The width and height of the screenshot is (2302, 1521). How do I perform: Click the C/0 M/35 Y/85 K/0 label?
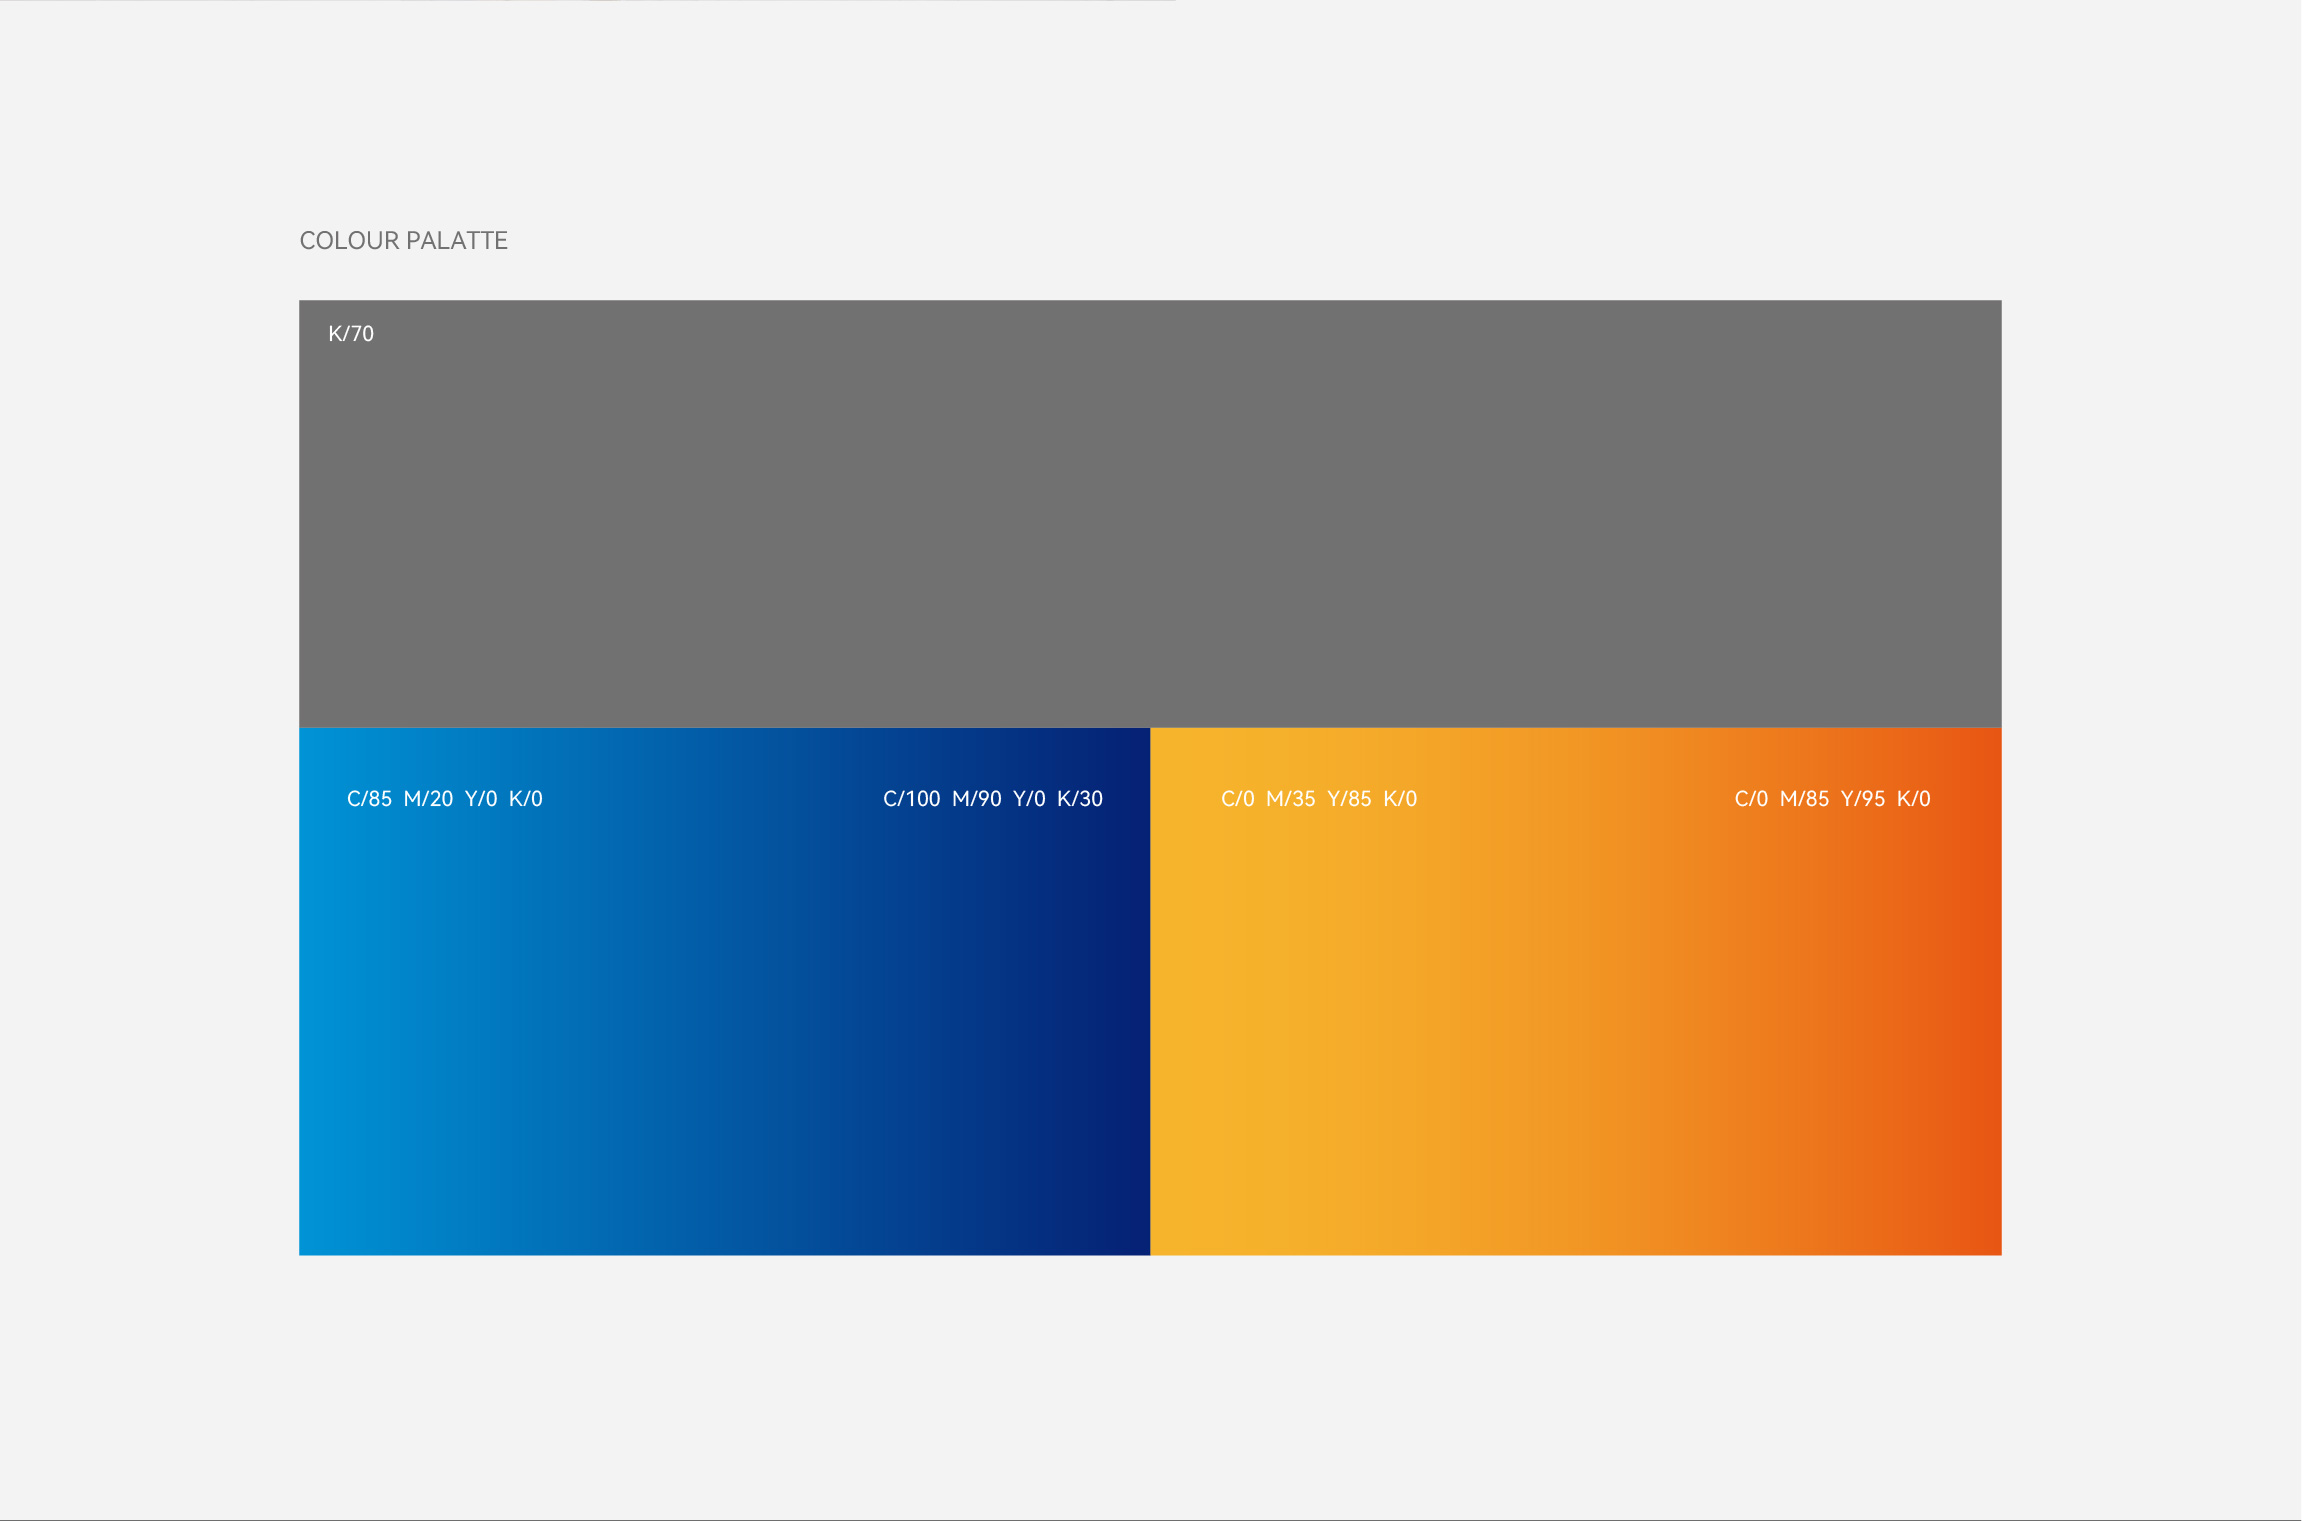click(x=1319, y=799)
